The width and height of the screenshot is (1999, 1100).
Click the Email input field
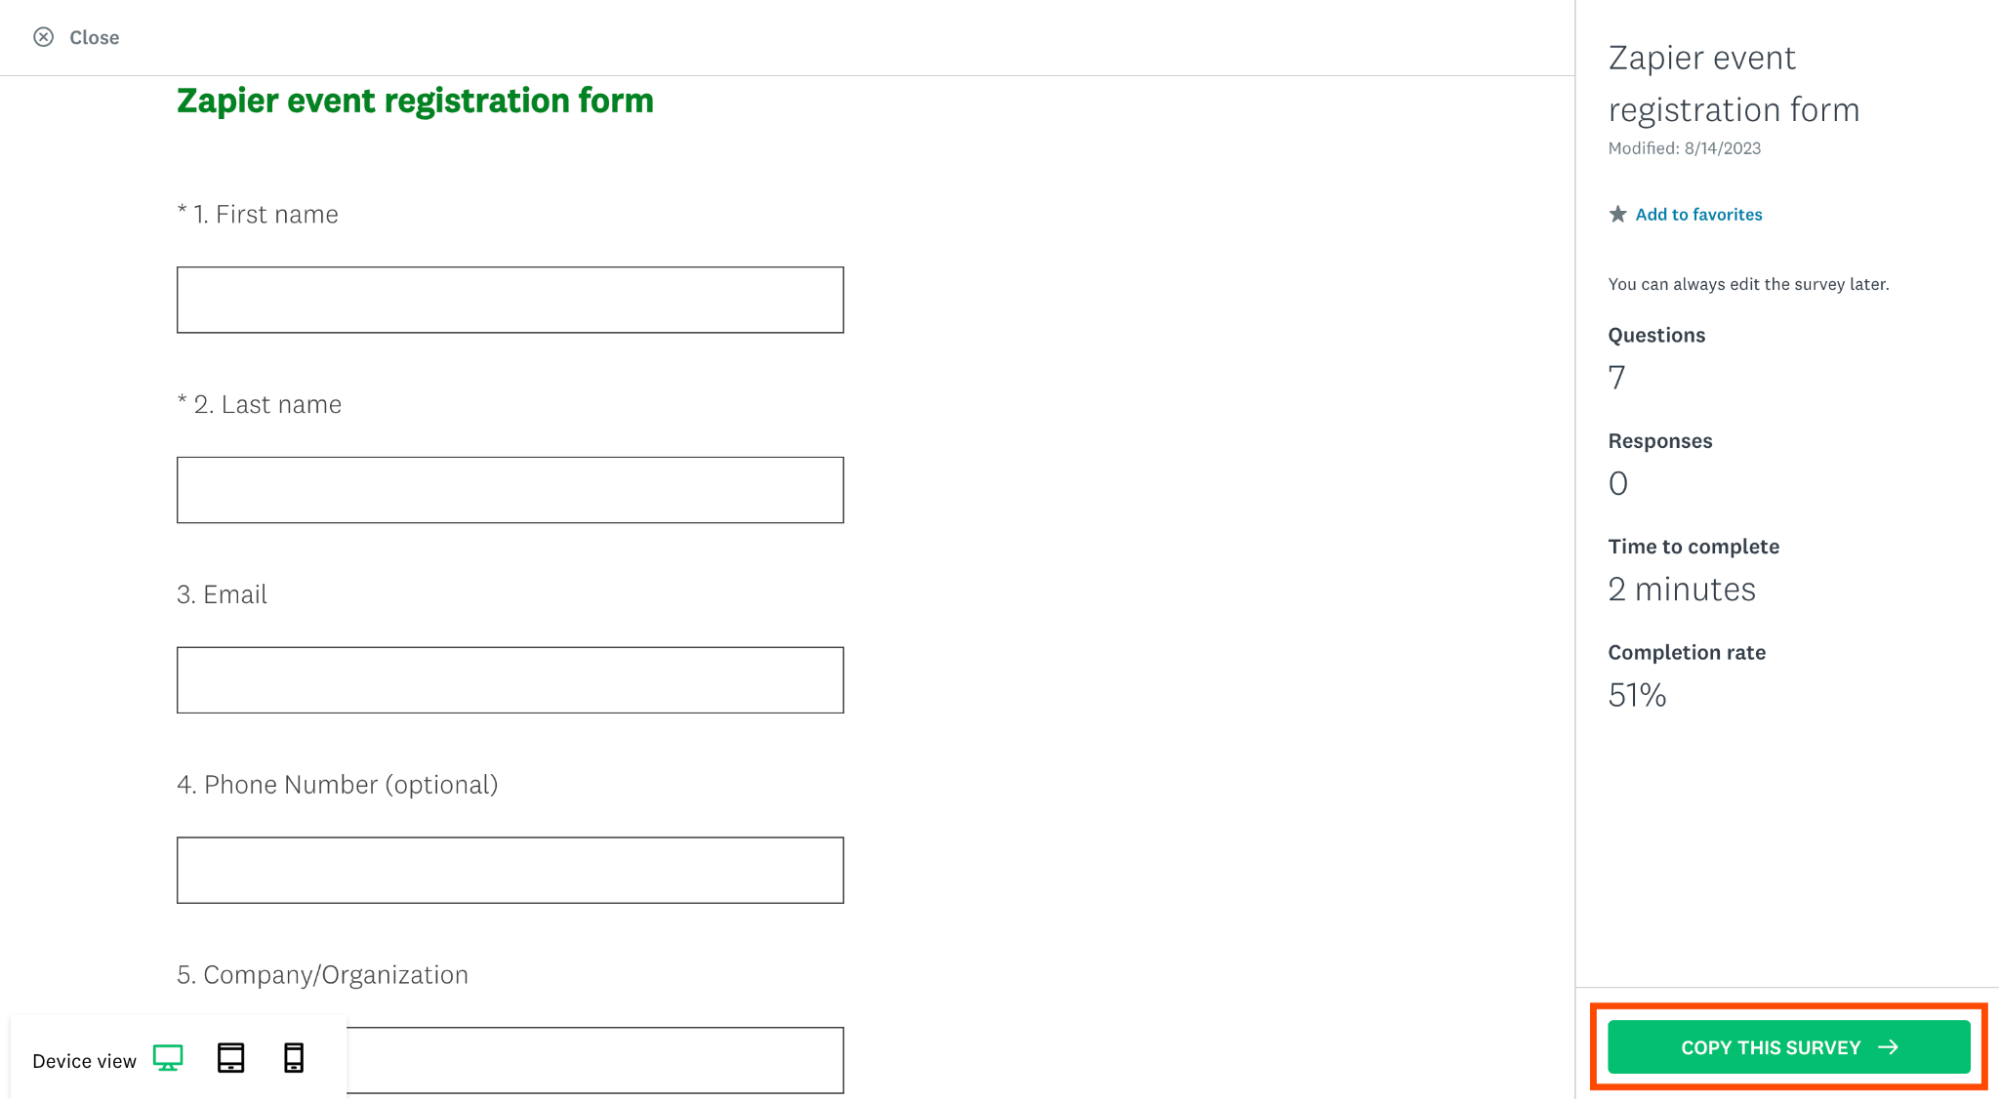[511, 679]
